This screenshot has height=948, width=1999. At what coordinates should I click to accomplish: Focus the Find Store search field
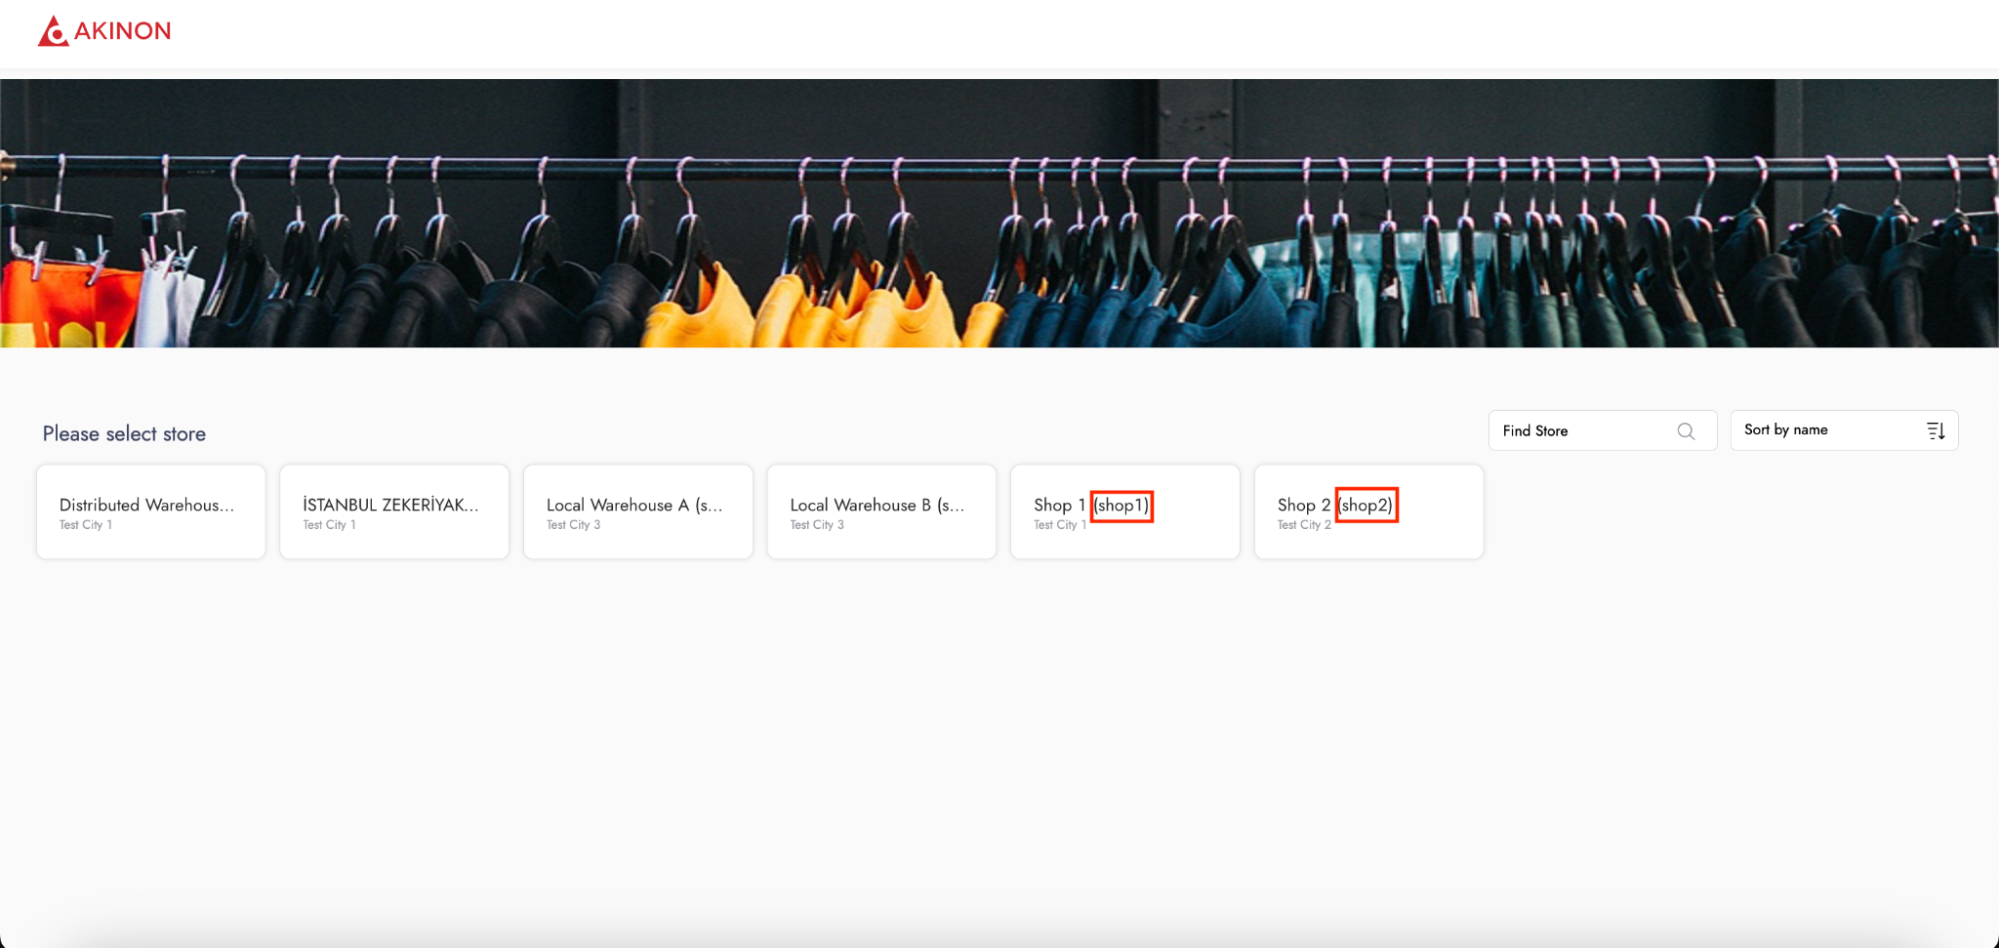point(1585,431)
